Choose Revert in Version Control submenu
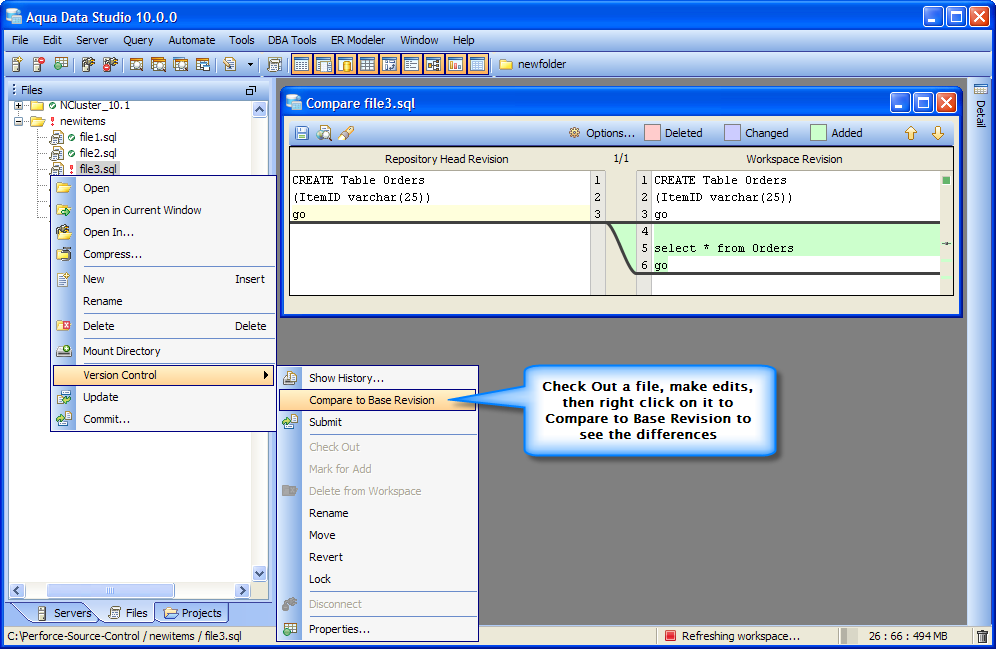Image resolution: width=996 pixels, height=649 pixels. [378, 557]
